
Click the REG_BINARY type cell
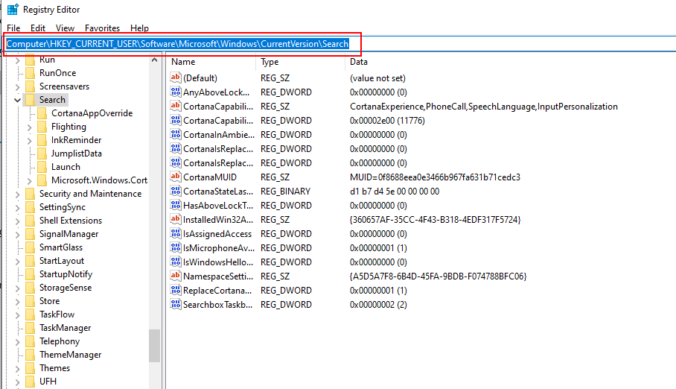(285, 191)
